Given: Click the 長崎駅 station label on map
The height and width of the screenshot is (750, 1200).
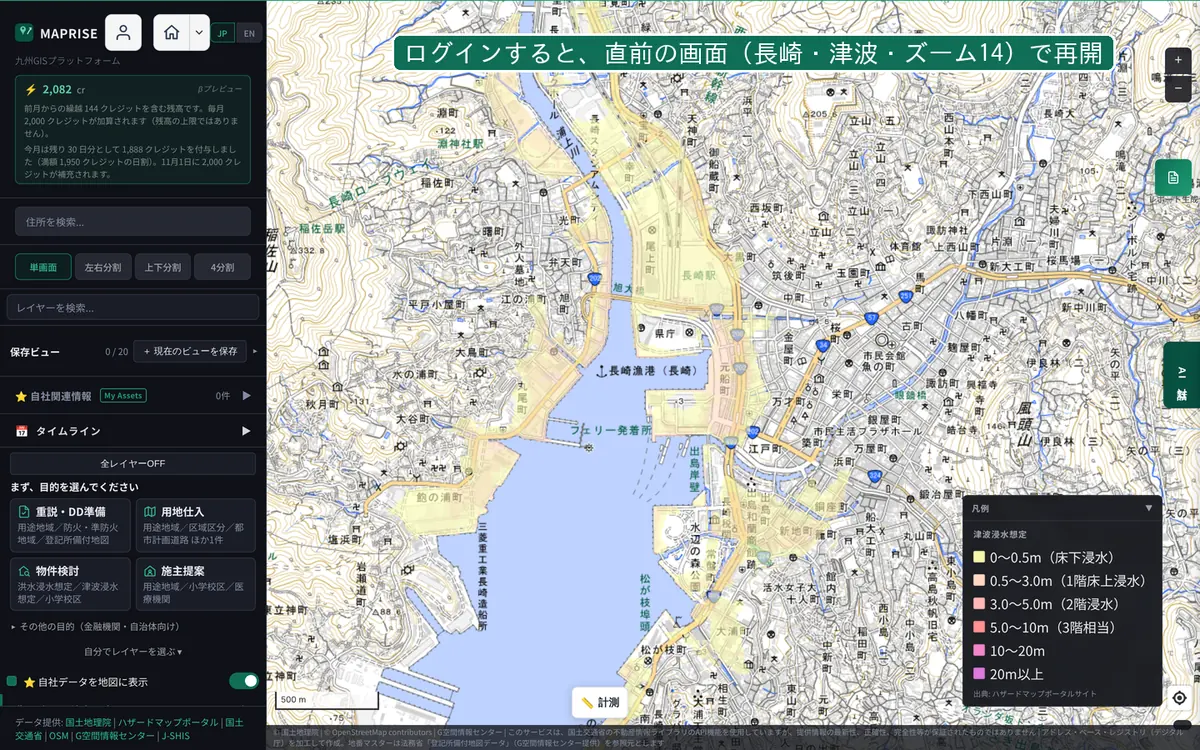Looking at the screenshot, I should [700, 274].
